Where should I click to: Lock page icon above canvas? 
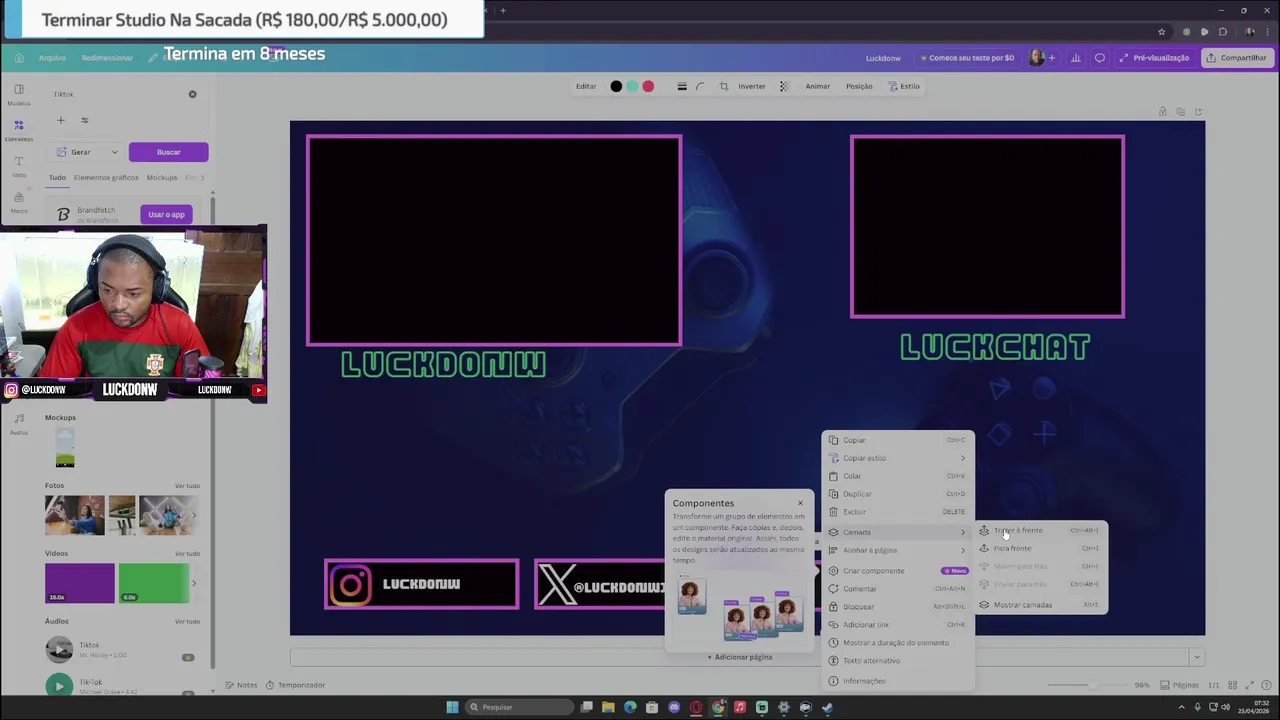(x=1162, y=111)
